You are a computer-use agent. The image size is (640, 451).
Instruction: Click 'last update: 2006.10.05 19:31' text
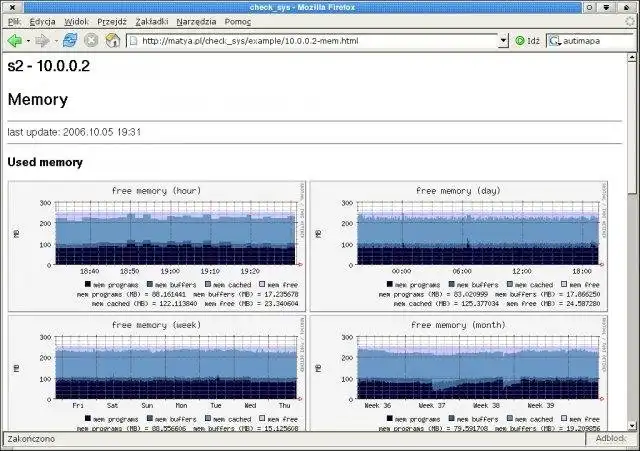coord(74,132)
